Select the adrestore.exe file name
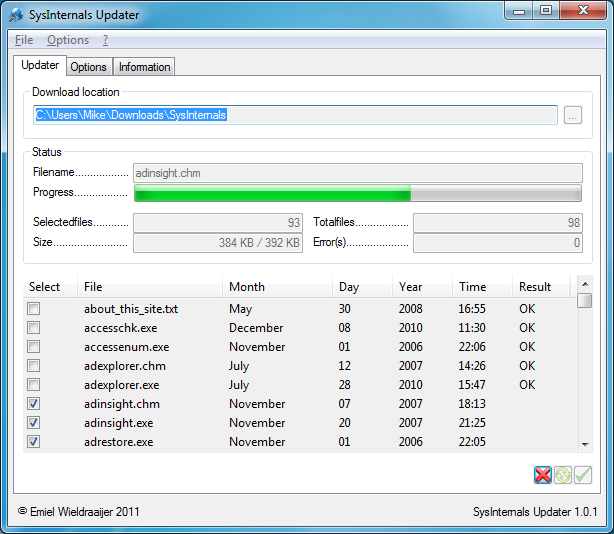614x534 pixels. (x=119, y=442)
